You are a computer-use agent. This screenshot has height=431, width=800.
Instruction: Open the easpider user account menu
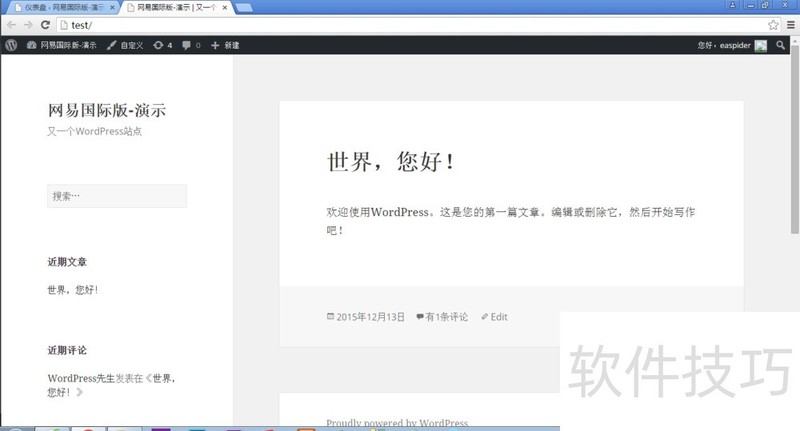[x=732, y=45]
